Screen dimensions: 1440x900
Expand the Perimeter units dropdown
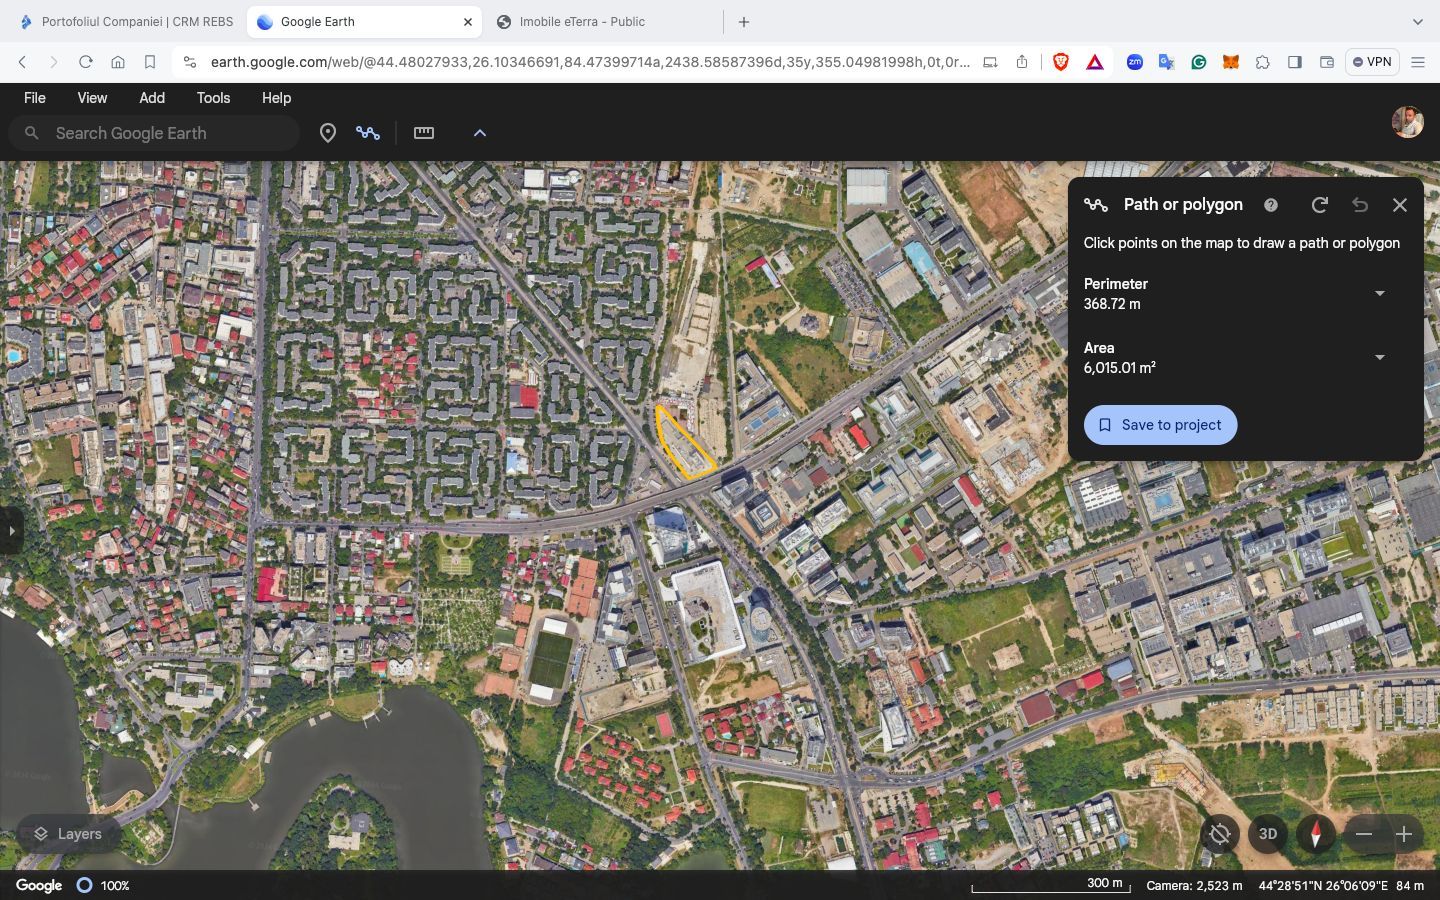[x=1380, y=294]
